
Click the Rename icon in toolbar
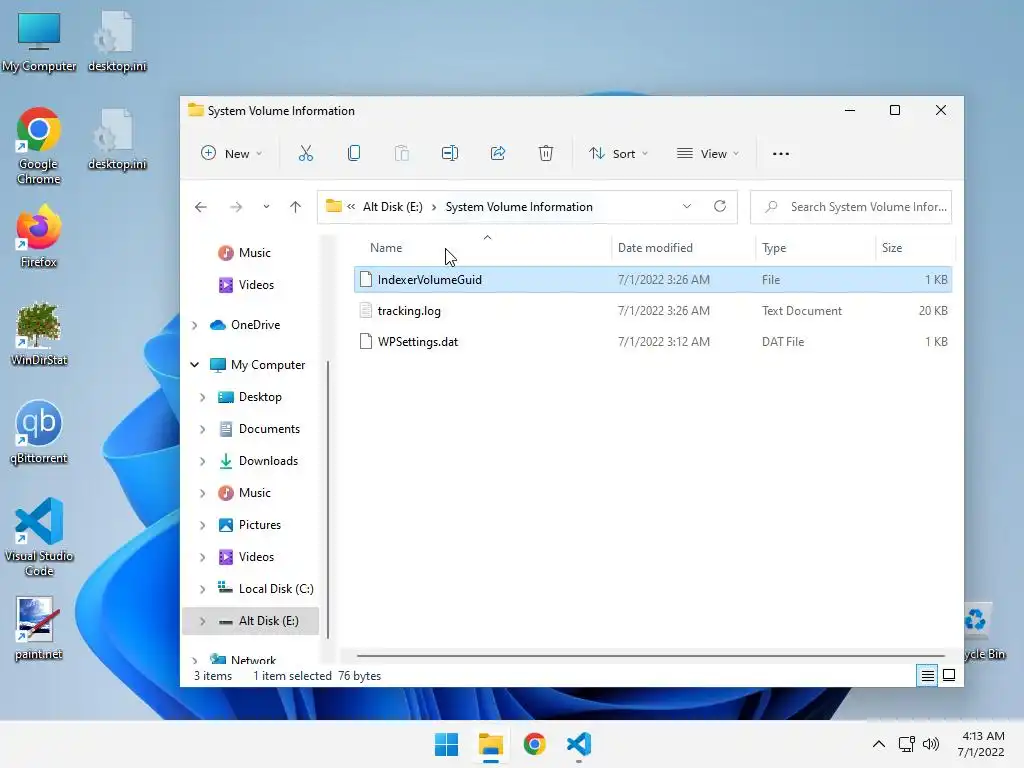(450, 153)
